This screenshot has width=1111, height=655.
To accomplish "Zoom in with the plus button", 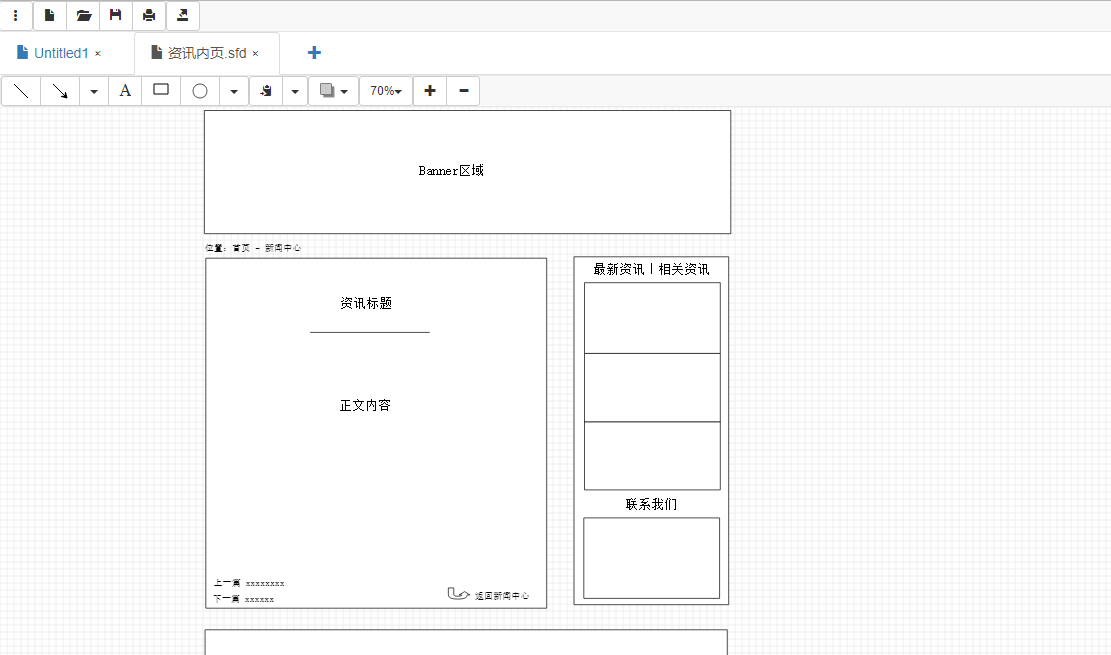I will pyautogui.click(x=429, y=91).
